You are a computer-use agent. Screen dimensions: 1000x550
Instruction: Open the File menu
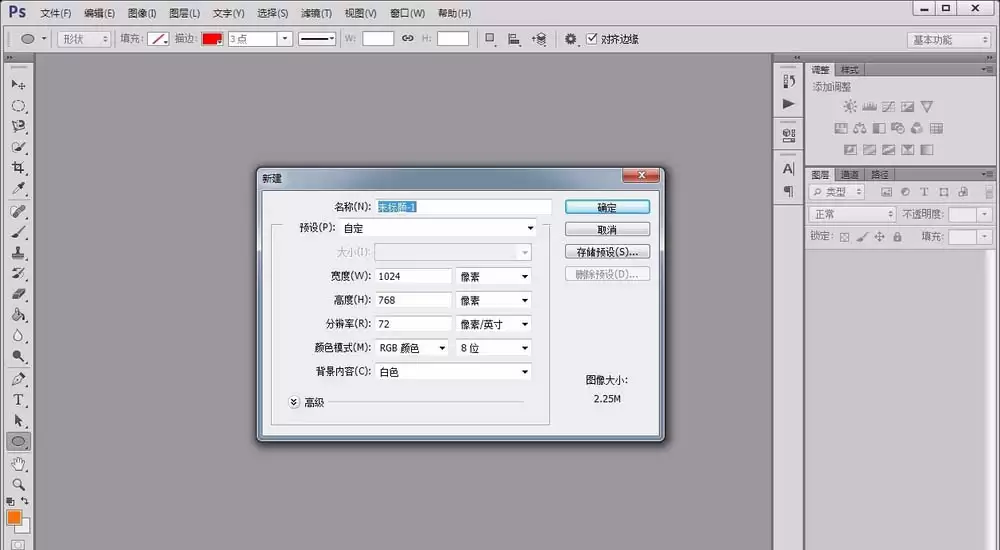click(x=55, y=13)
